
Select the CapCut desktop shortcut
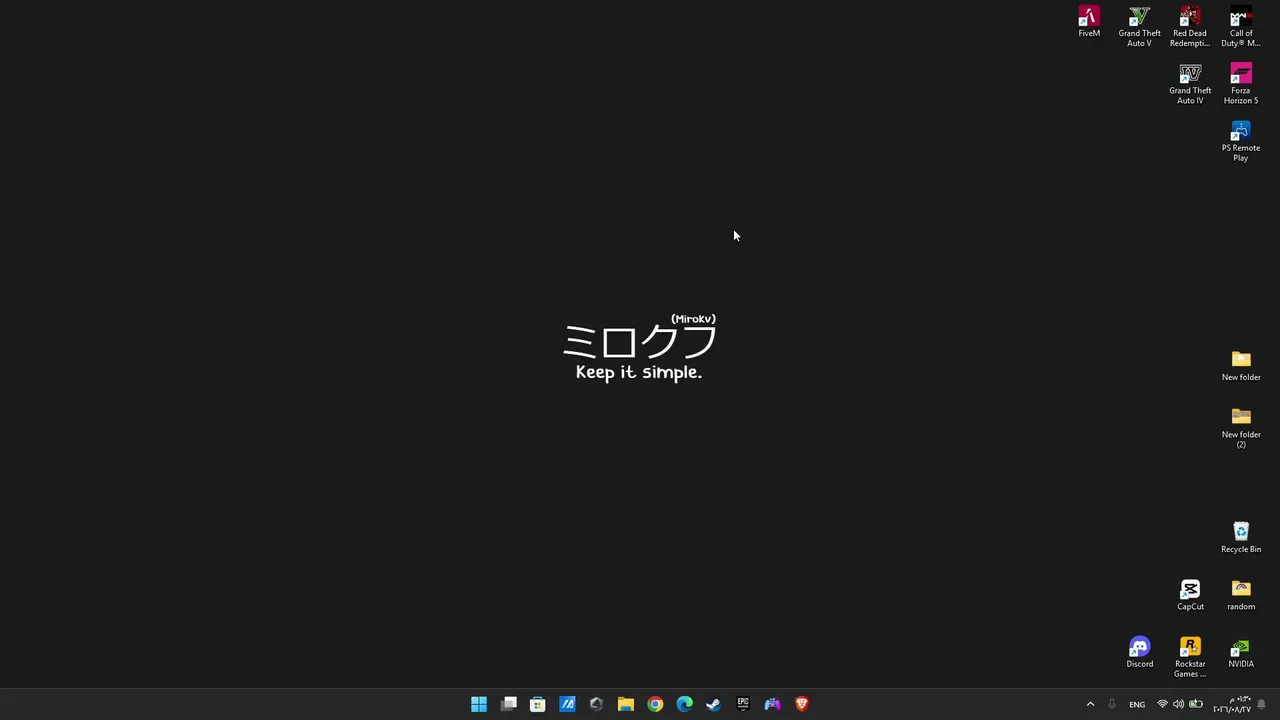tap(1190, 595)
